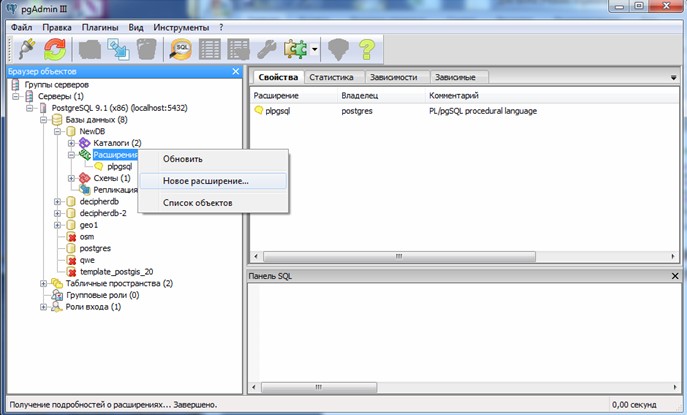Click the wrench maintenance icon
Screen dimensions: 687x415
(x=267, y=48)
